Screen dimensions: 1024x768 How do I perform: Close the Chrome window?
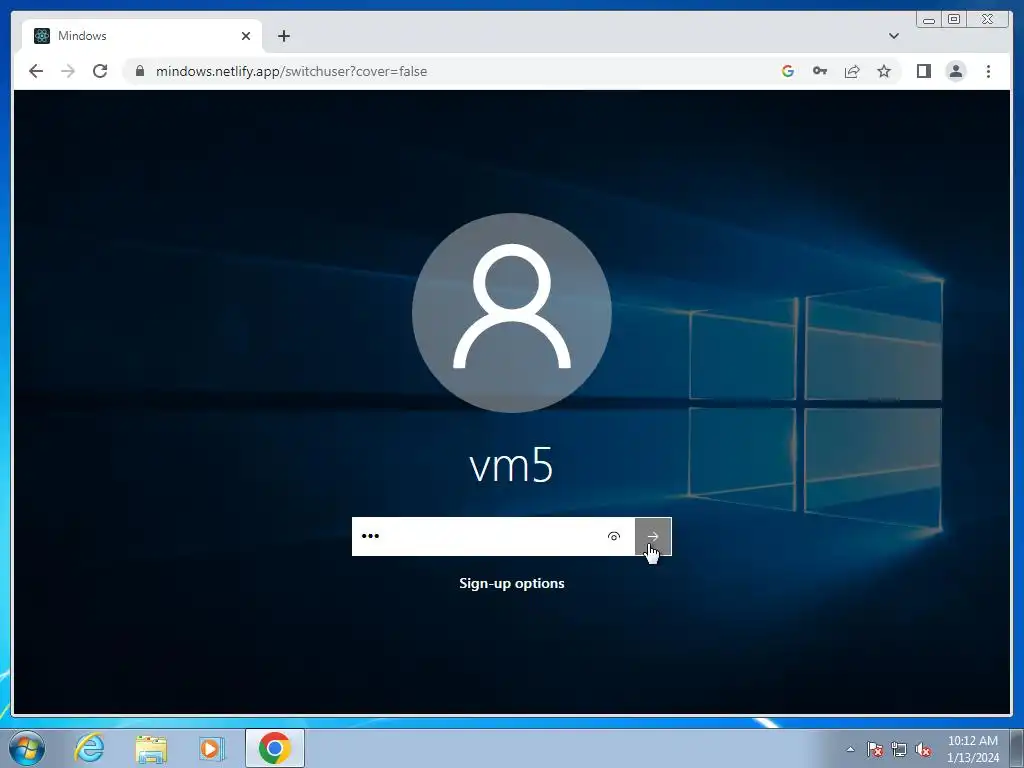[x=988, y=20]
